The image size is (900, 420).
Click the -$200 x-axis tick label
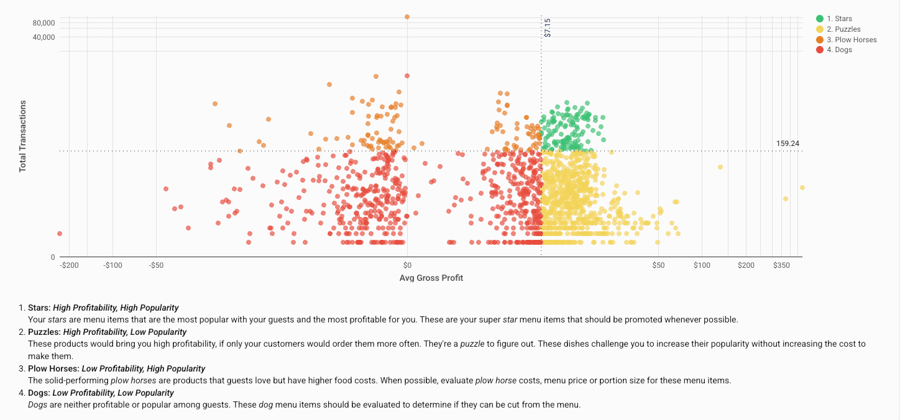pos(69,266)
